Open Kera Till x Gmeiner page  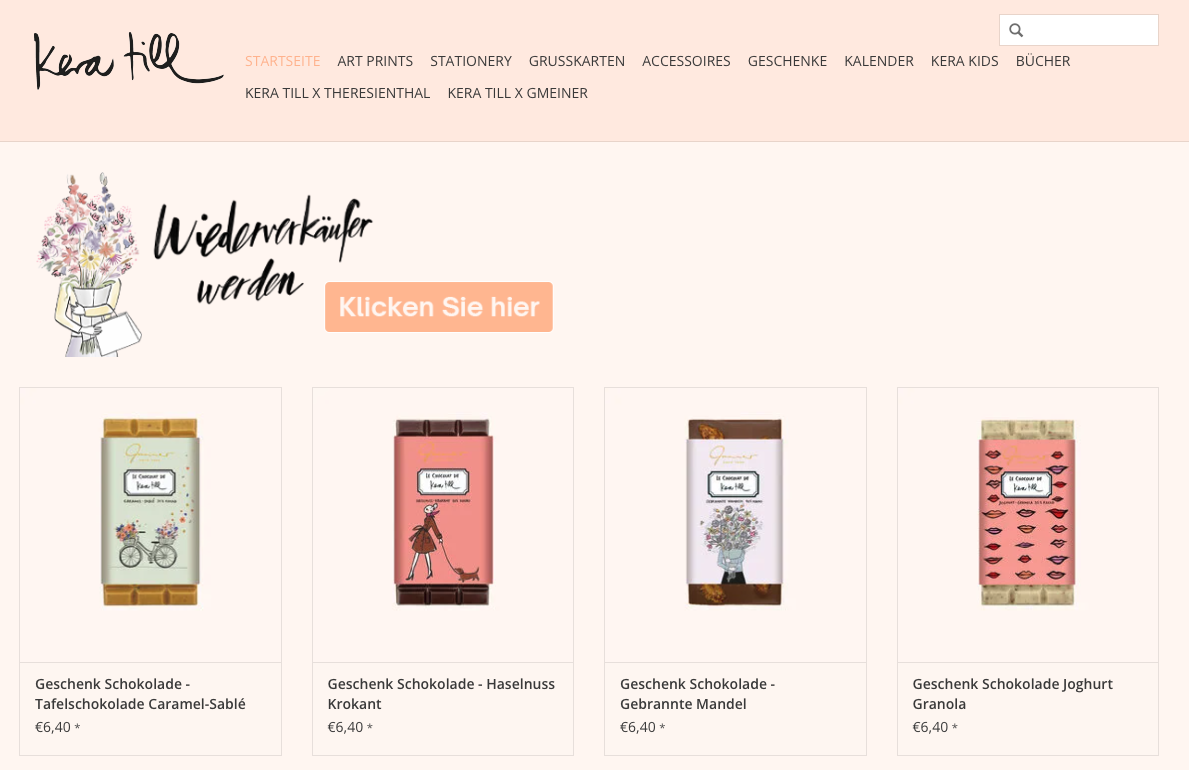[517, 93]
